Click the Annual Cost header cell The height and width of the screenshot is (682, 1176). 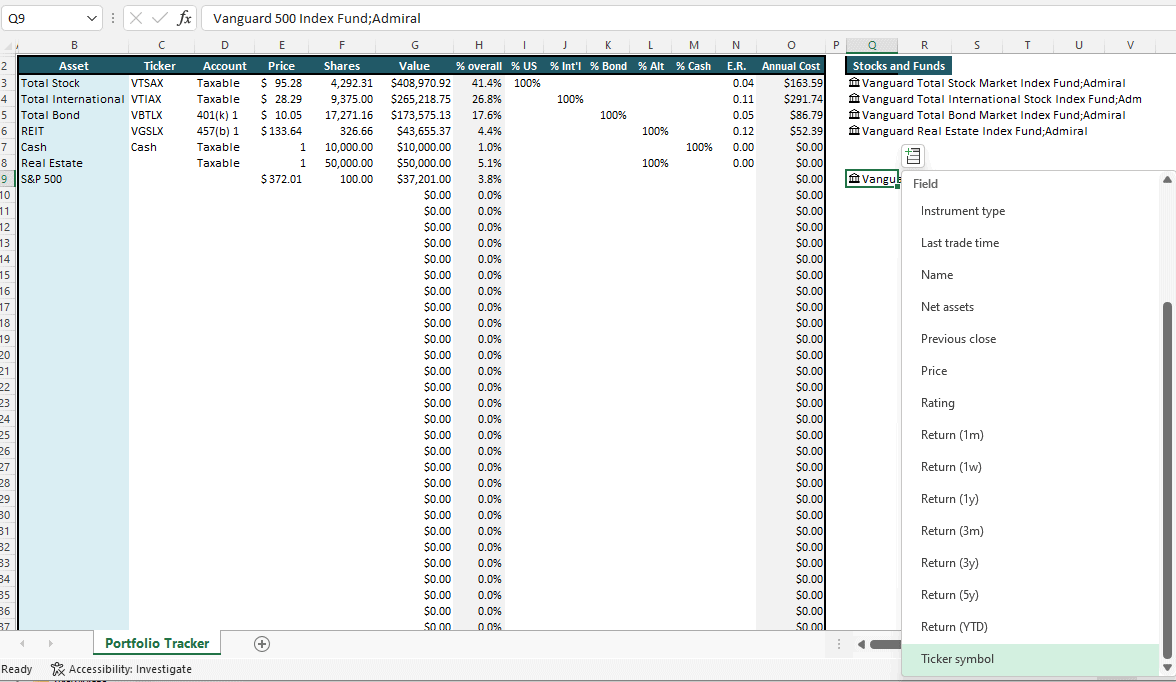pyautogui.click(x=791, y=66)
